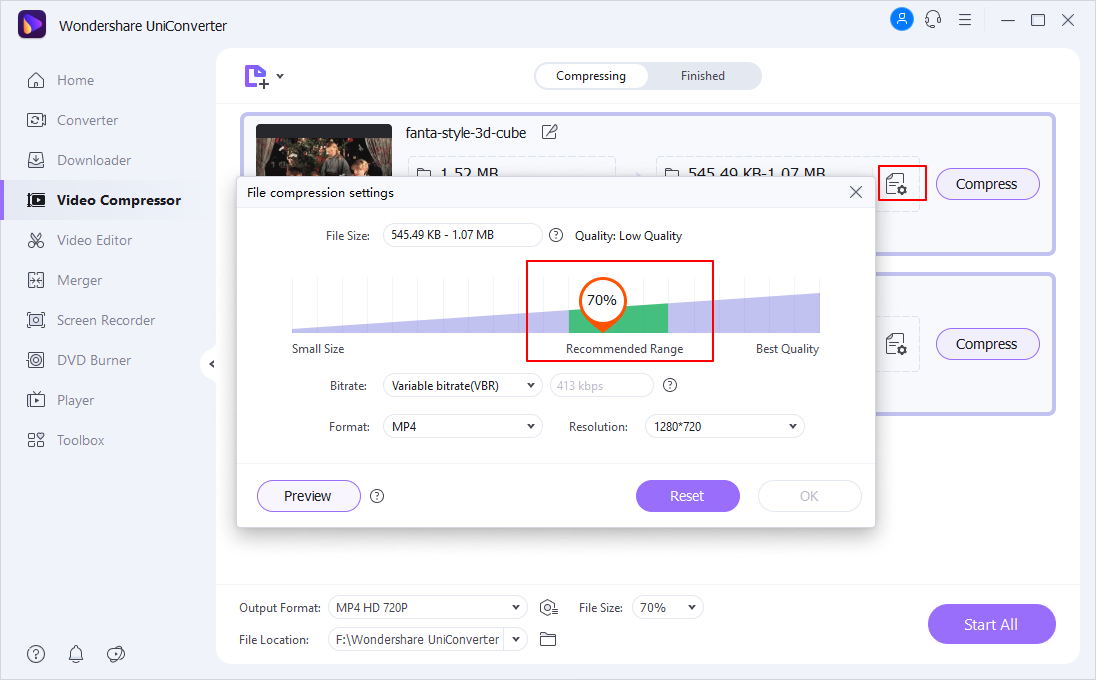
Task: Click the help icon next to File Size
Action: [556, 236]
